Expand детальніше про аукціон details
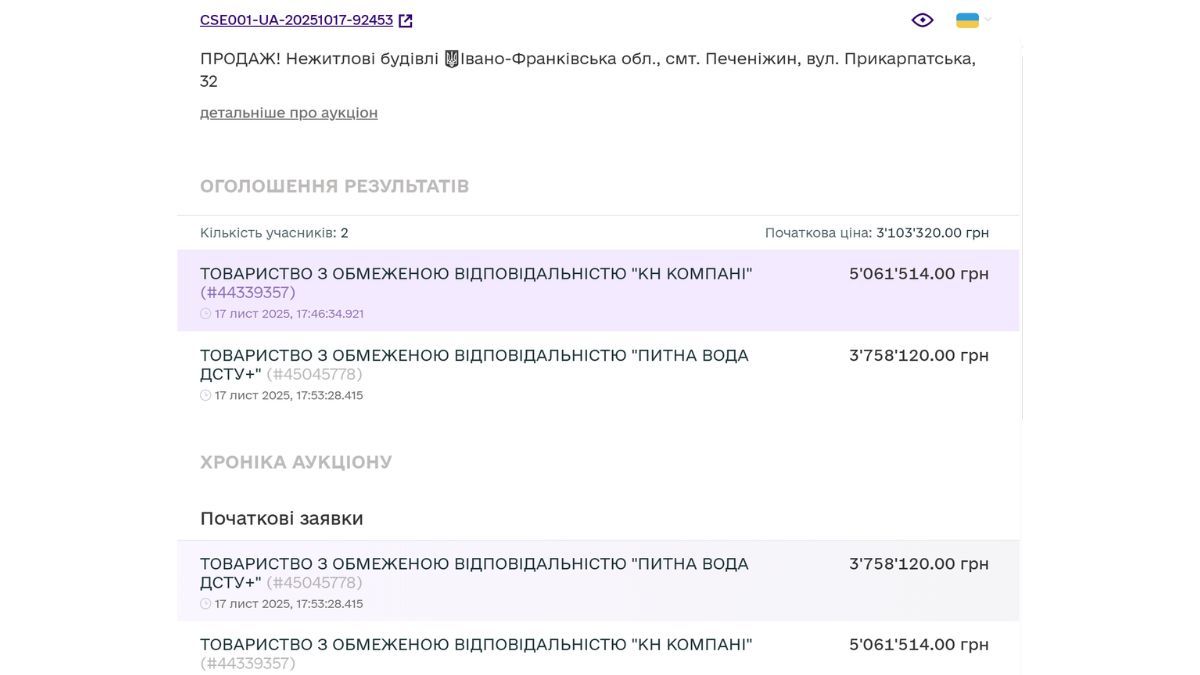 click(x=288, y=112)
